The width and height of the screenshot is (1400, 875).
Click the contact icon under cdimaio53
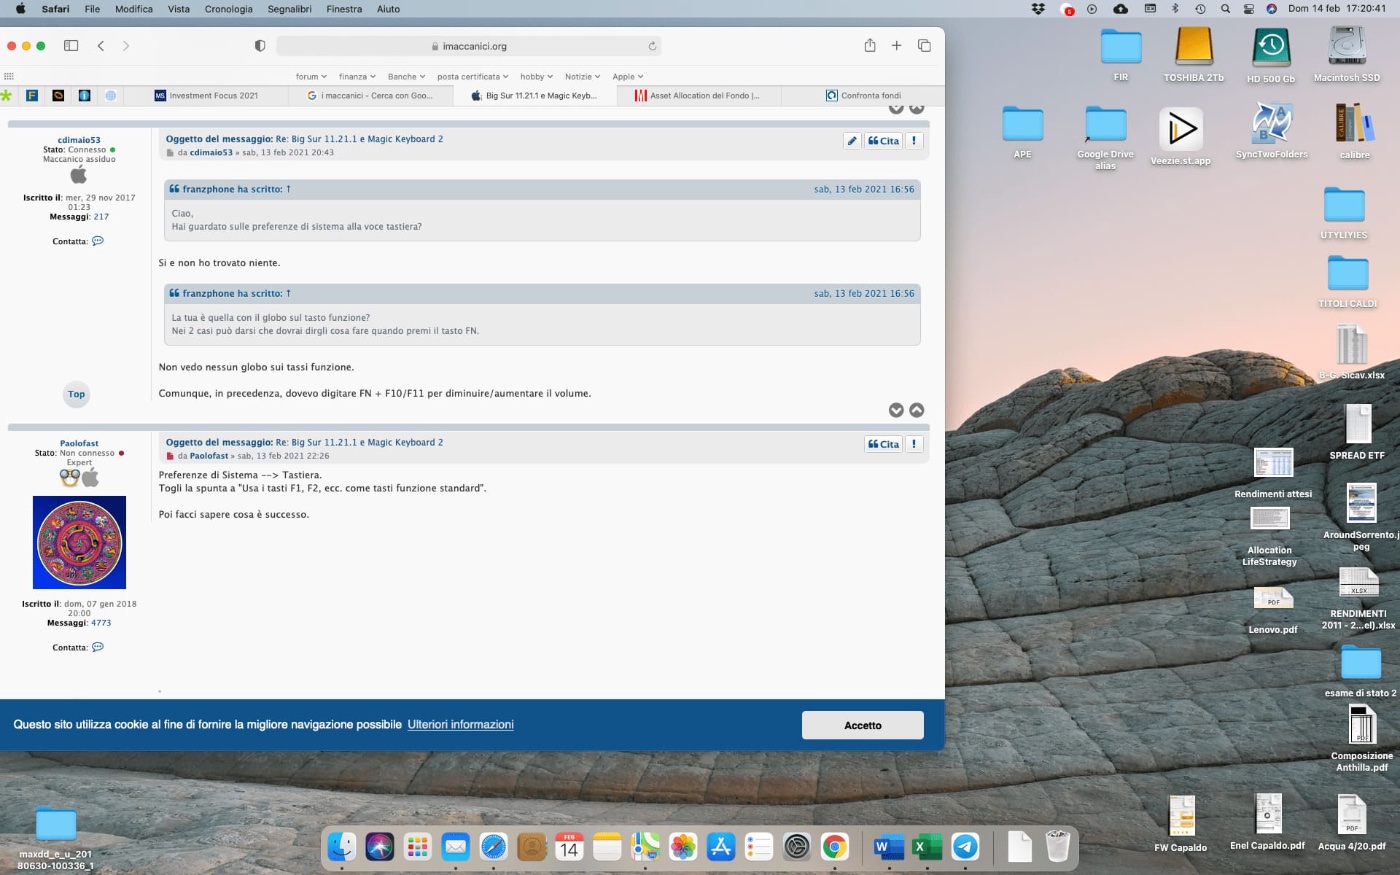[98, 241]
